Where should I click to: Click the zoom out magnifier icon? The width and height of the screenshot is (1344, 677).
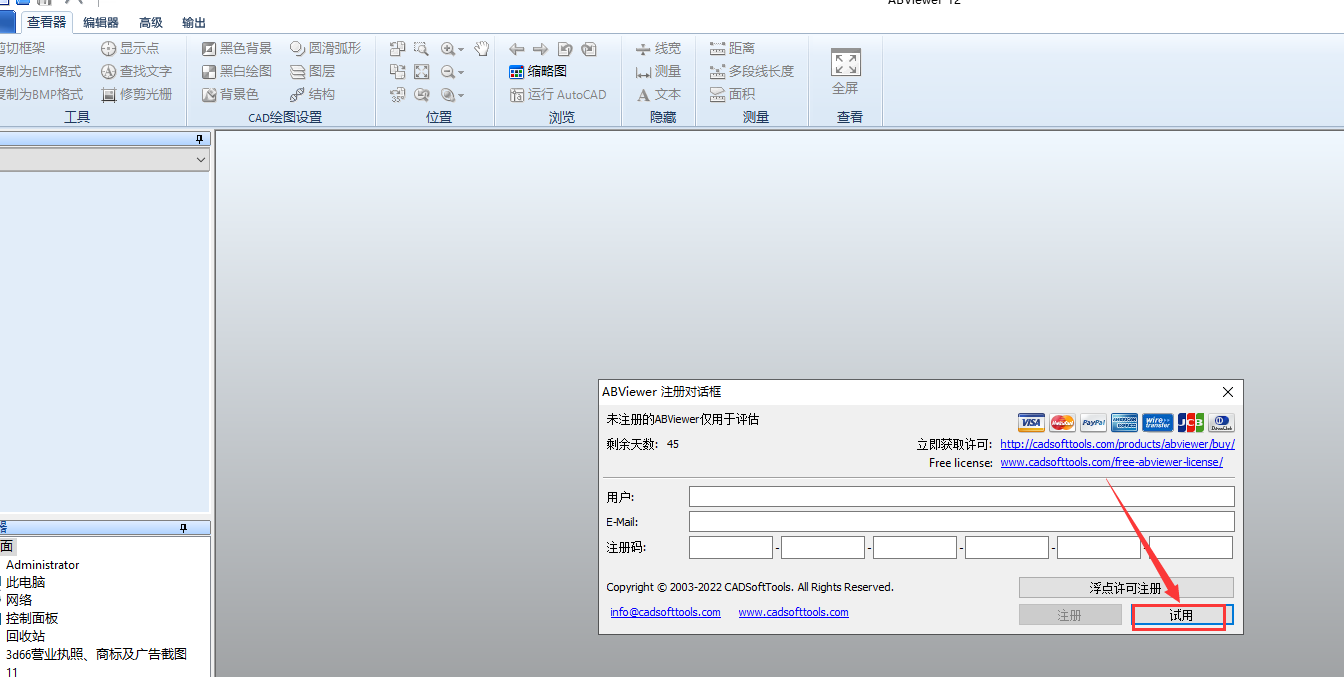click(x=448, y=71)
